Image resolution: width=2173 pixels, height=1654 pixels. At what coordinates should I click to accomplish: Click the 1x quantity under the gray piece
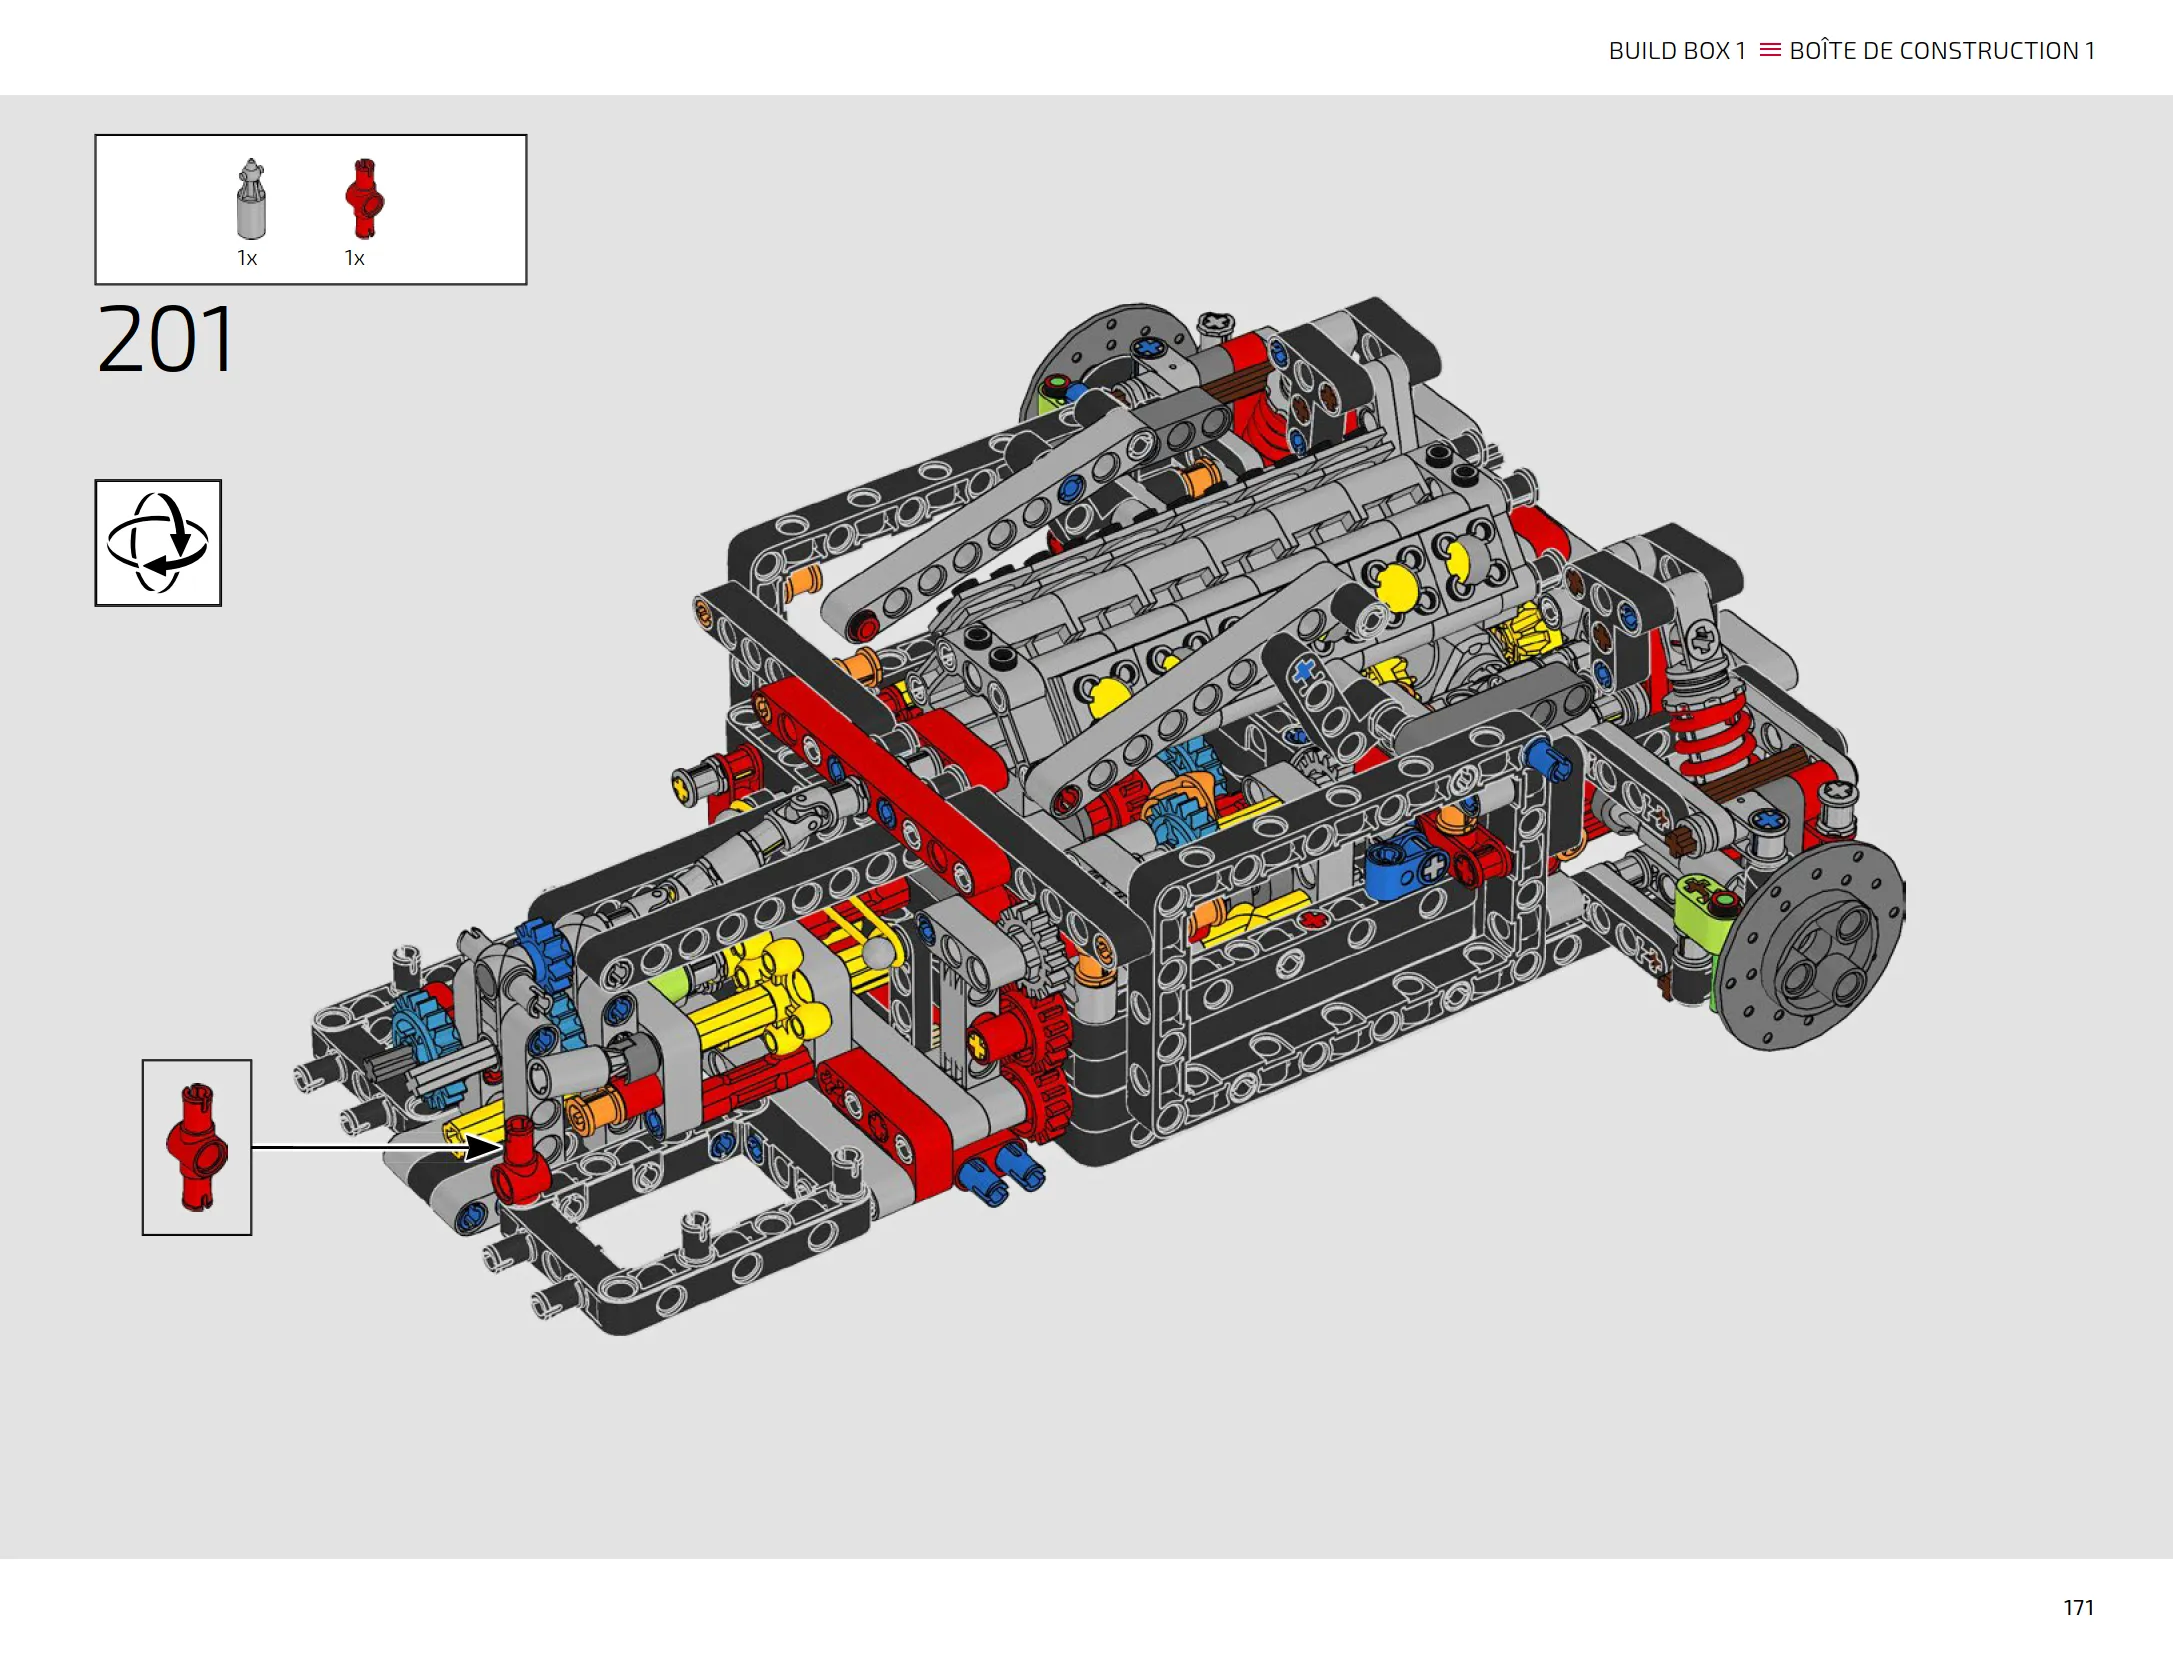point(247,258)
